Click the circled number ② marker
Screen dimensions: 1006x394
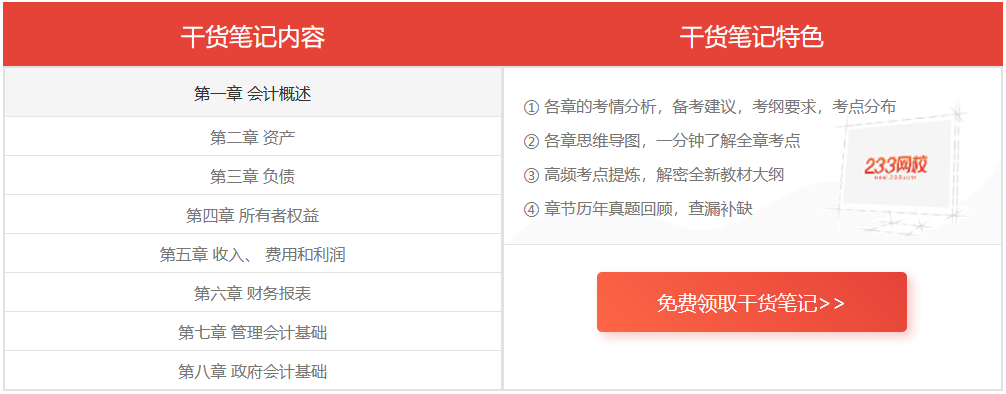click(530, 141)
